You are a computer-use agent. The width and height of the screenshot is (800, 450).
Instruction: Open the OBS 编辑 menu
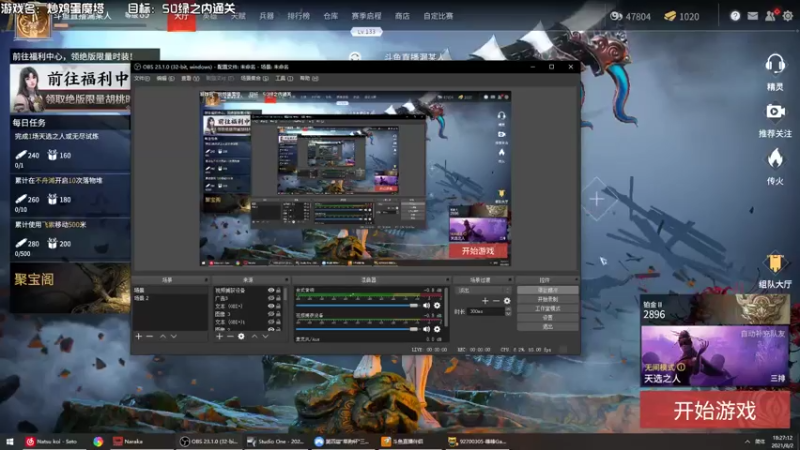tap(165, 79)
